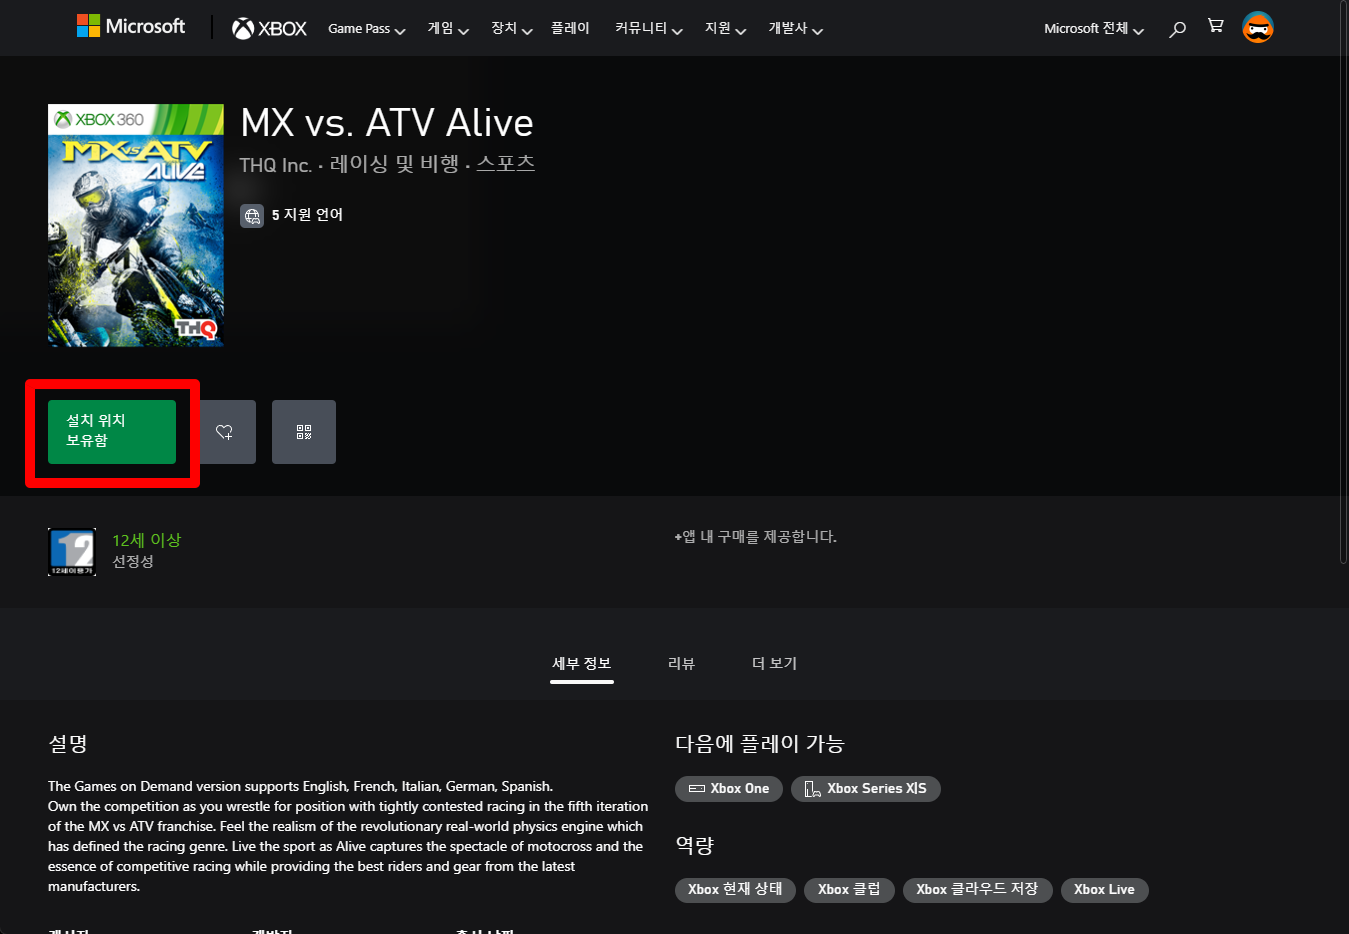This screenshot has height=934, width=1349.
Task: Open the 12세 이상 rating link
Action: click(x=146, y=540)
